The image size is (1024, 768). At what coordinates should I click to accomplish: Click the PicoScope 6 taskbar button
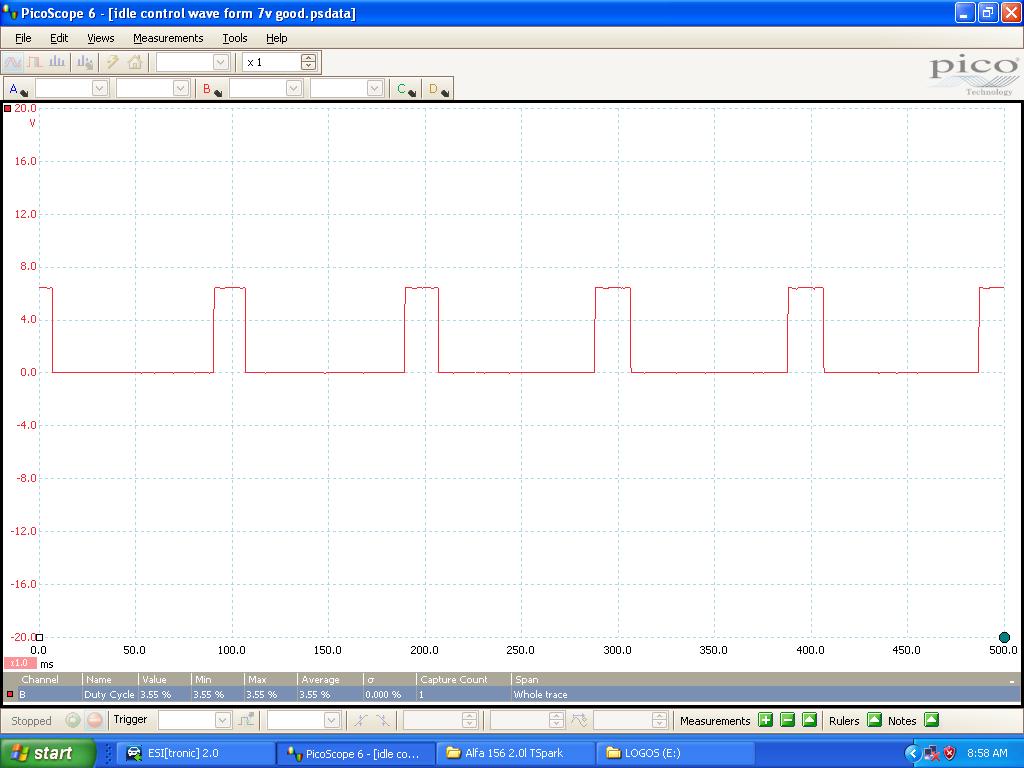click(355, 753)
